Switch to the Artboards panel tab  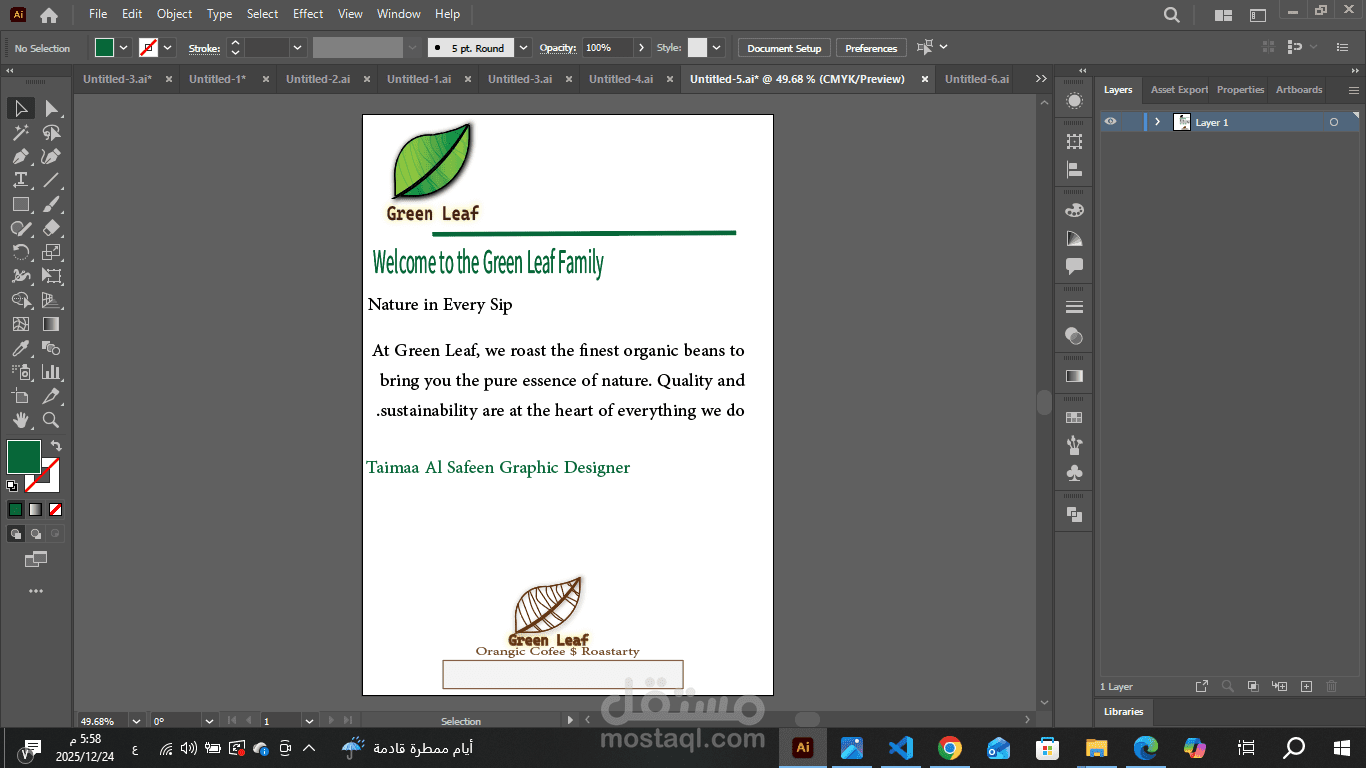pos(1299,90)
